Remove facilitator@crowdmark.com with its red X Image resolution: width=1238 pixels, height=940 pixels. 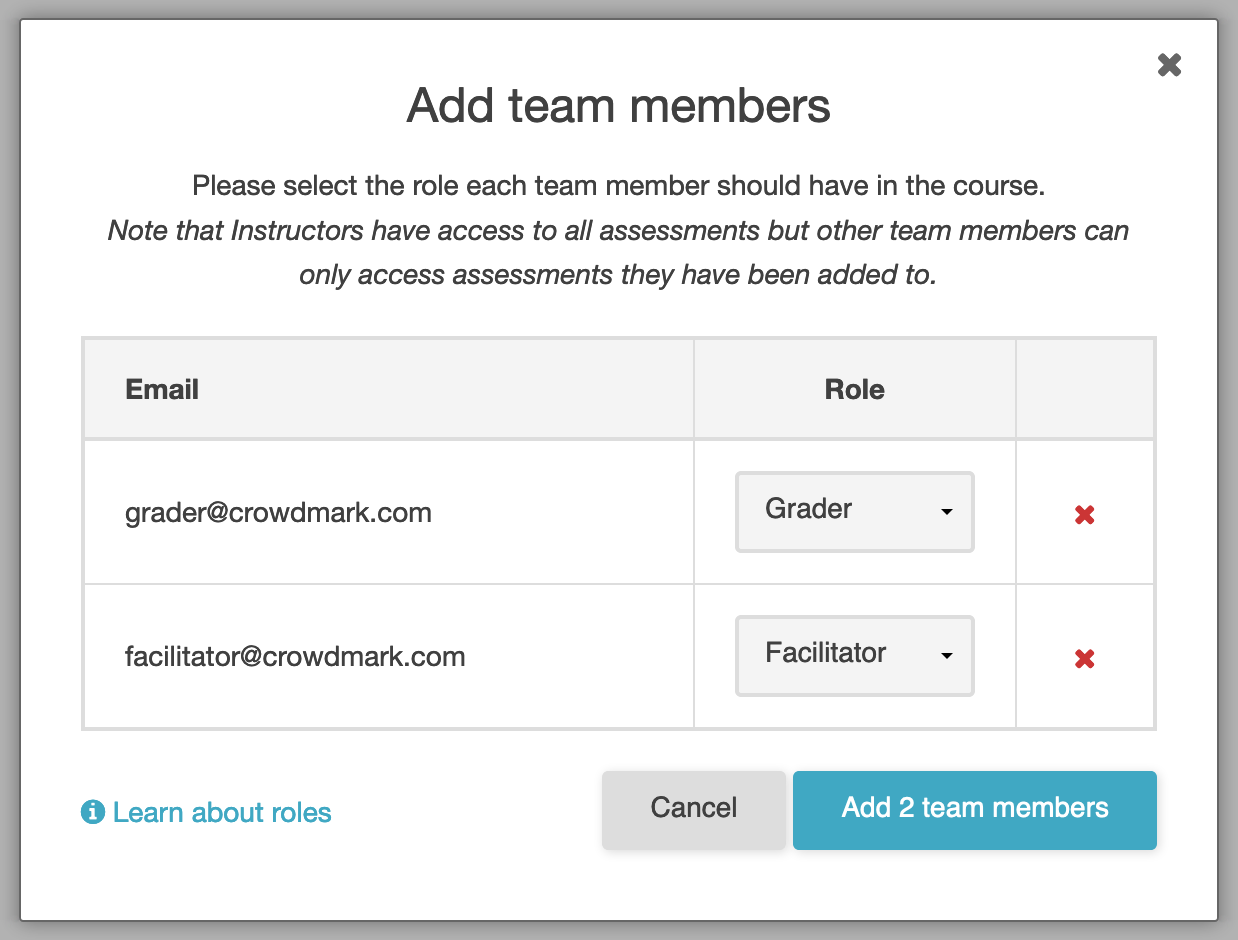click(1084, 659)
